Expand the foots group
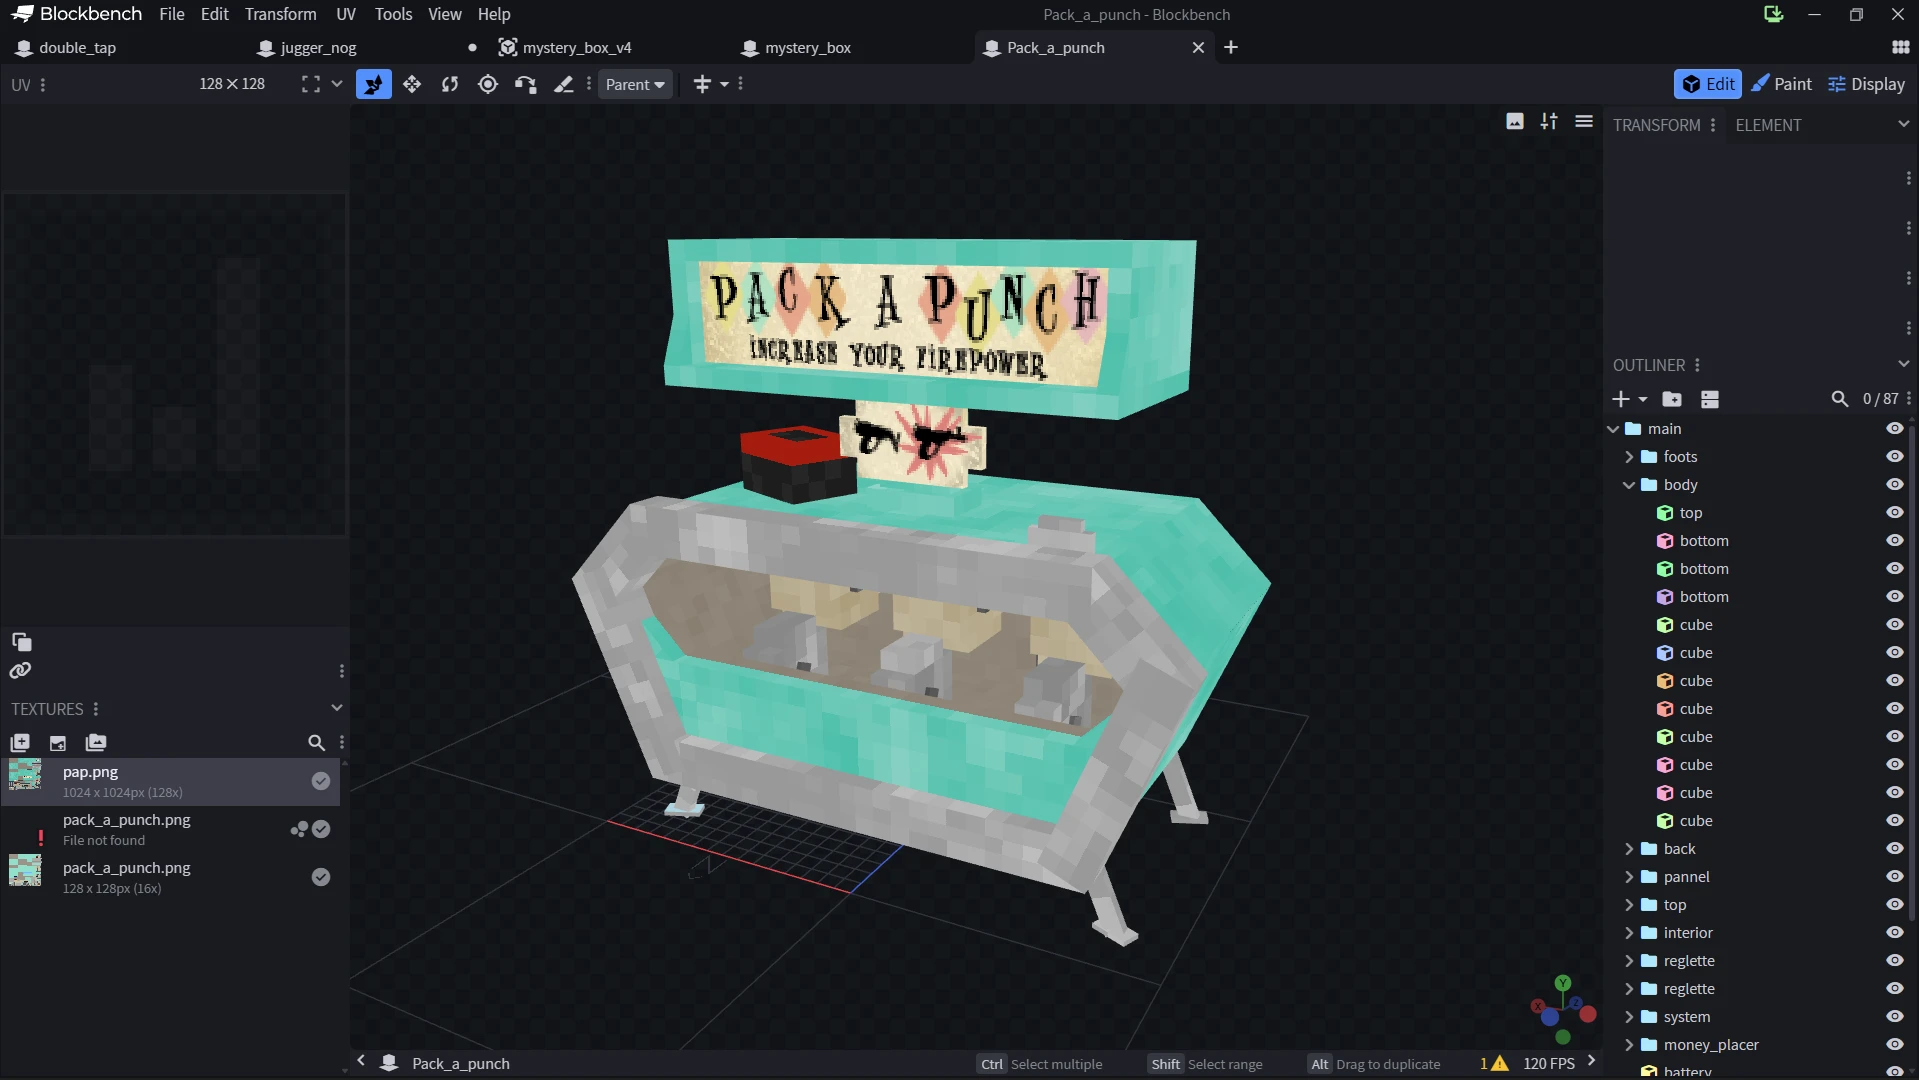The image size is (1919, 1080). [1629, 456]
